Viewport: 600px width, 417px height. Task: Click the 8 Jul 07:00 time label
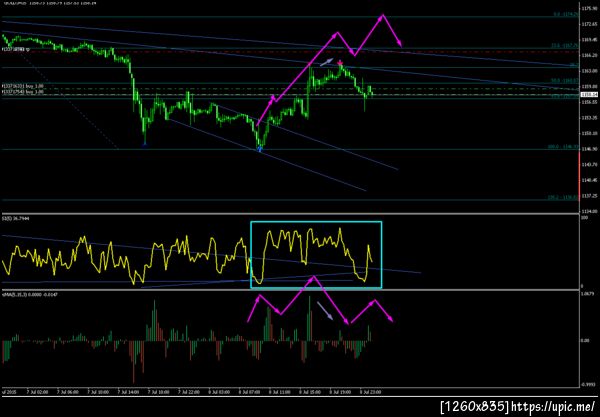[x=249, y=392]
